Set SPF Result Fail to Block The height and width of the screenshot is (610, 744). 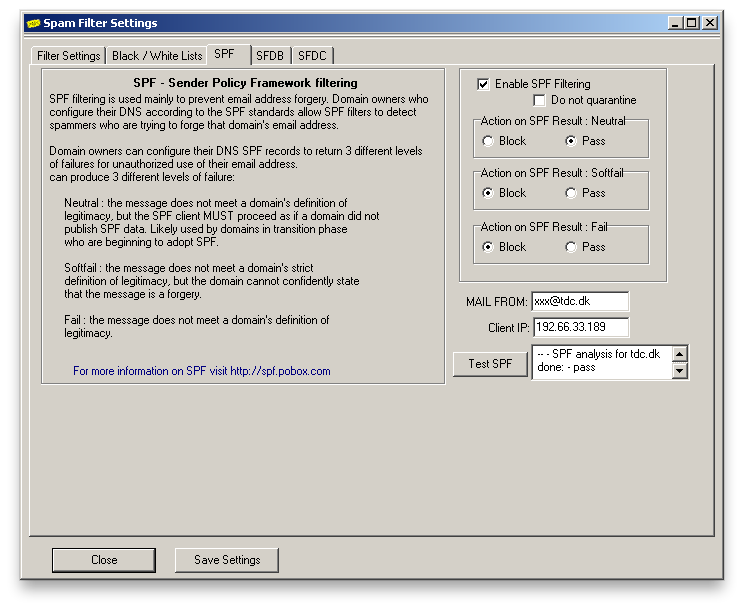coord(488,247)
